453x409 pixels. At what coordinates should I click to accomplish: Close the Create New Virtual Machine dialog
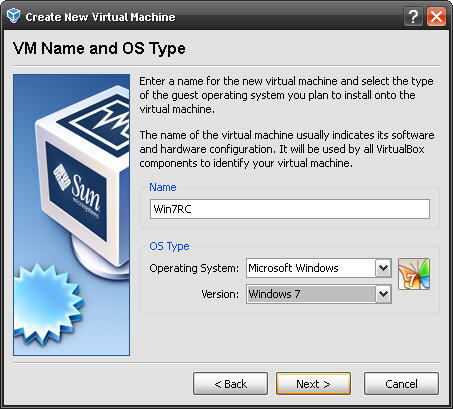(x=437, y=16)
